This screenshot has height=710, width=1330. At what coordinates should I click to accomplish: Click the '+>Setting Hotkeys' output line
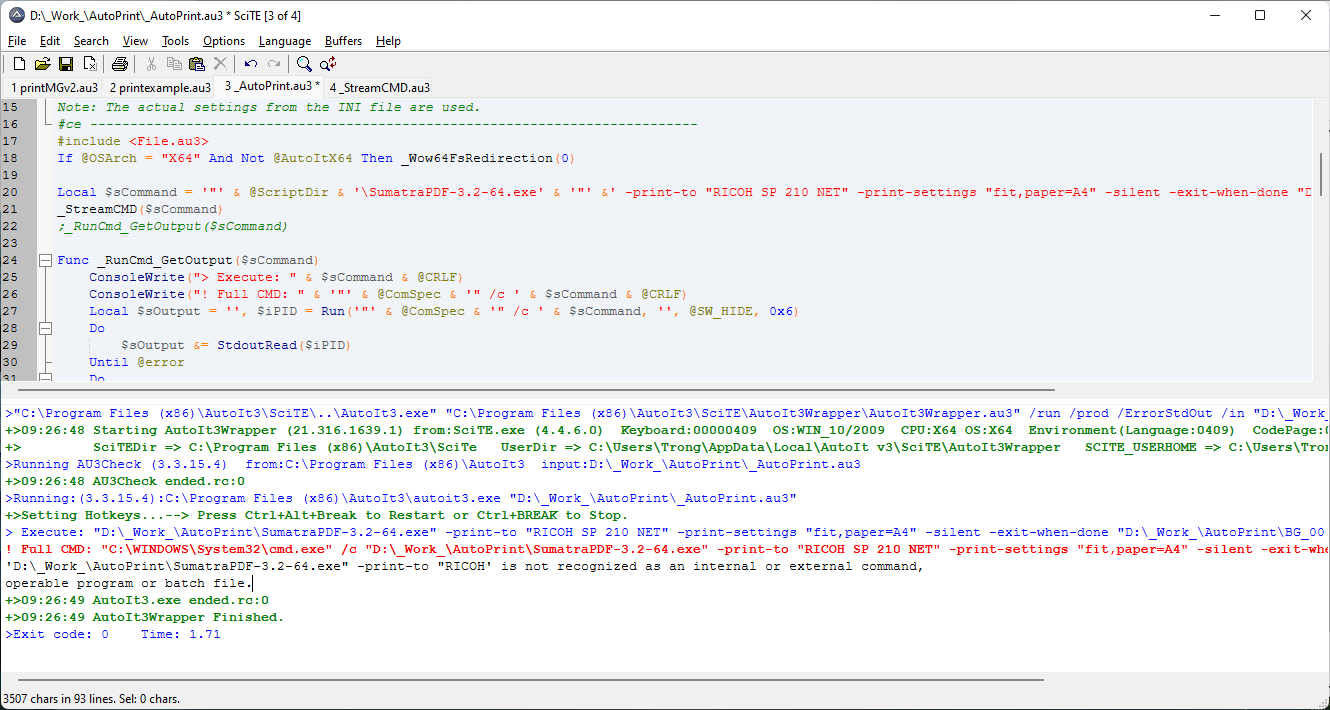tap(317, 515)
